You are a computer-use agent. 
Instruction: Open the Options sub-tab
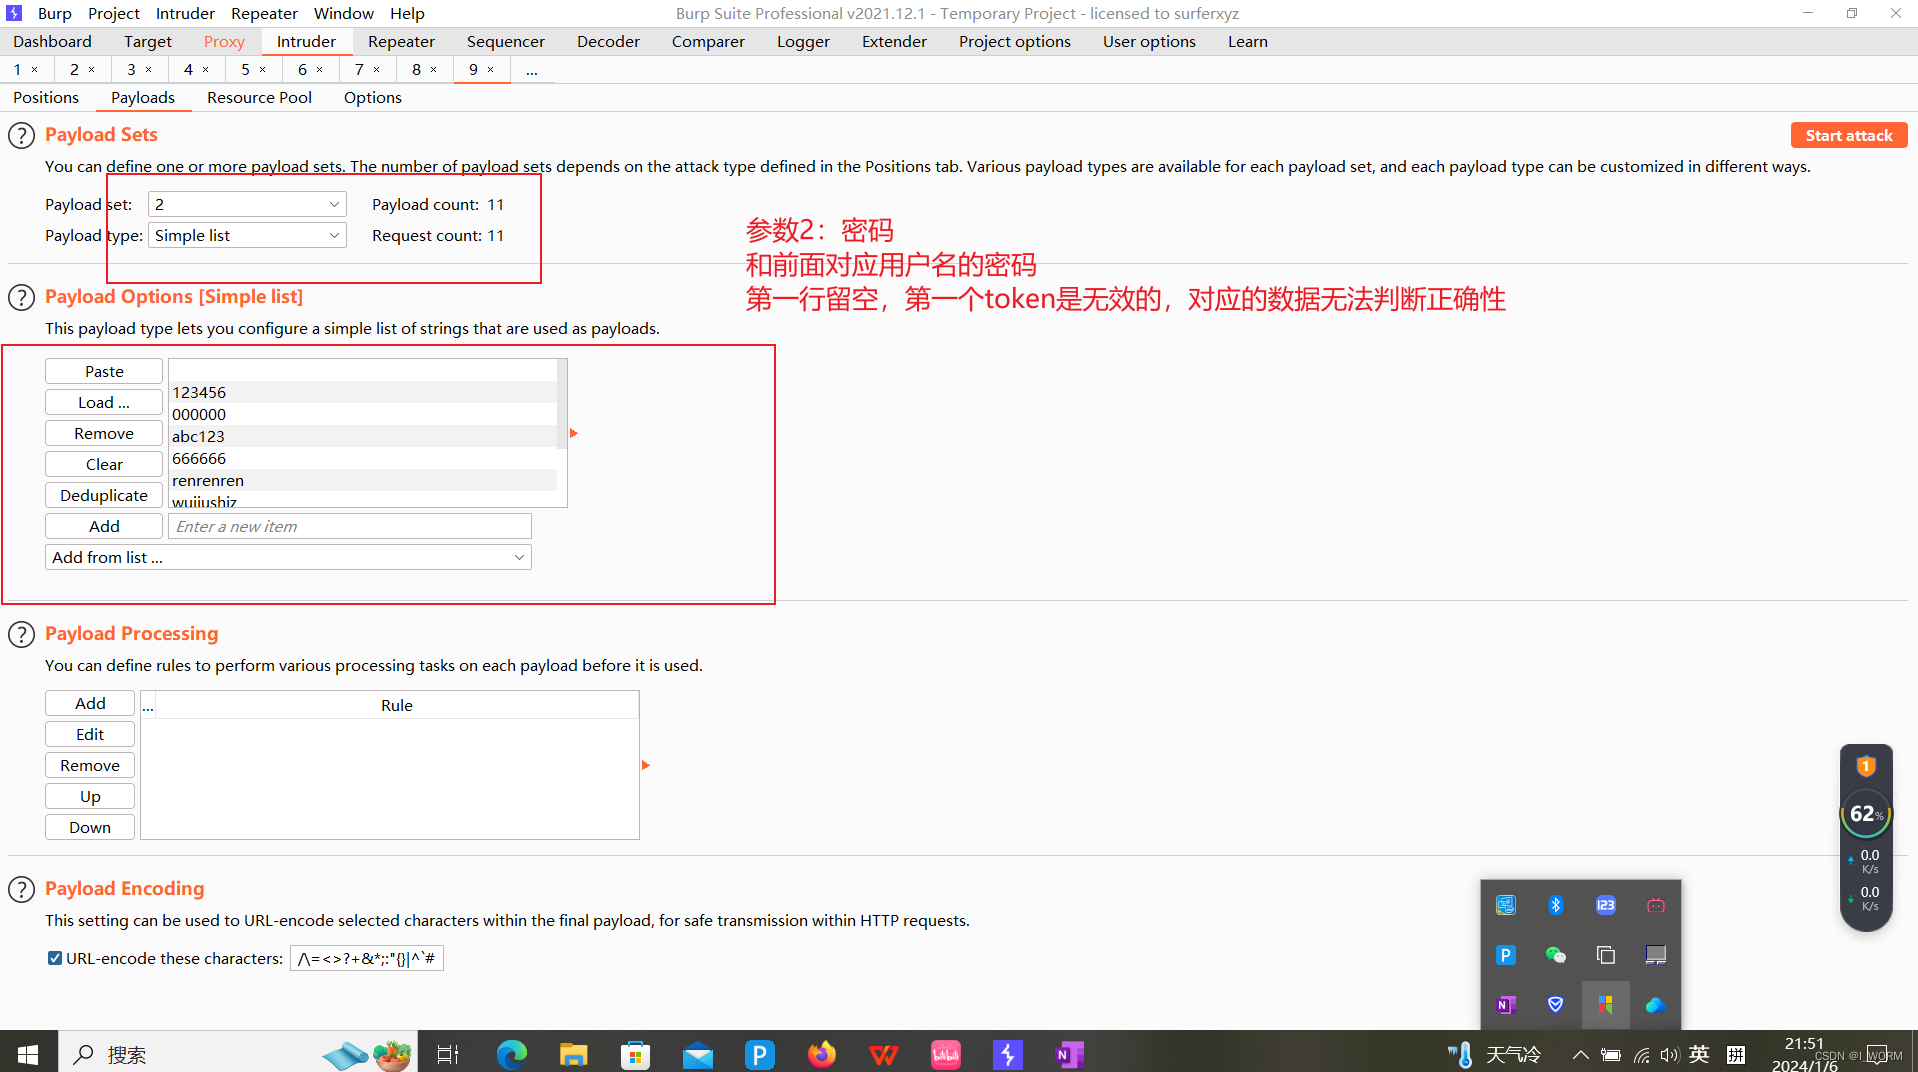373,97
